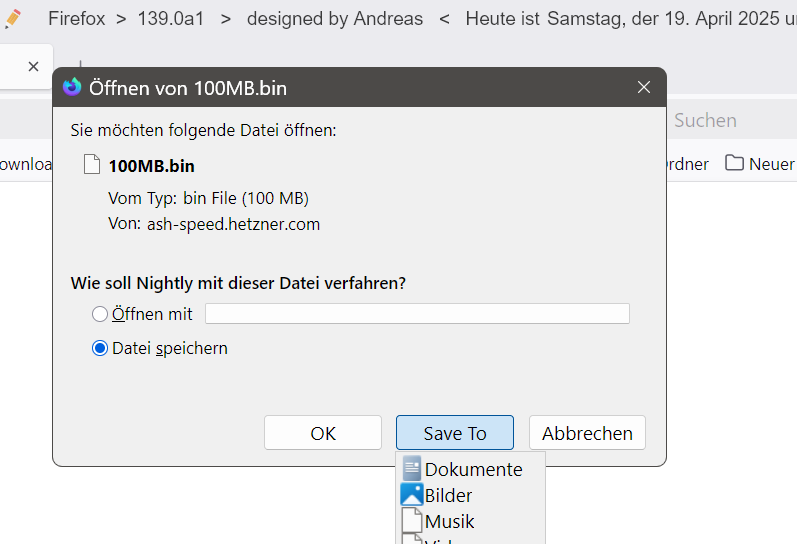Confirm the download with OK
797x544 pixels.
pyautogui.click(x=323, y=433)
